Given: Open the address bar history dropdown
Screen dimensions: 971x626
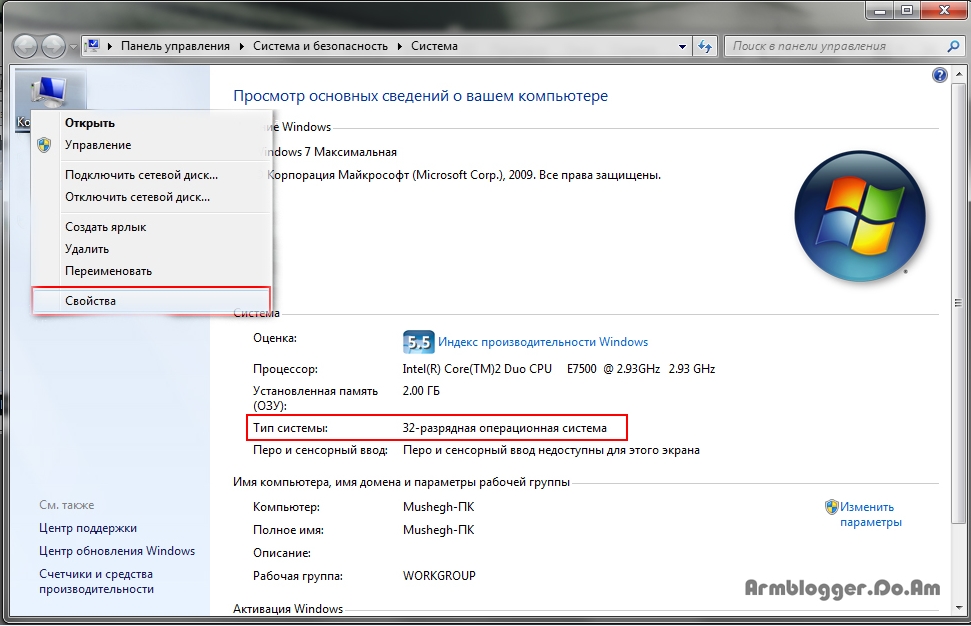Looking at the screenshot, I should 682,46.
